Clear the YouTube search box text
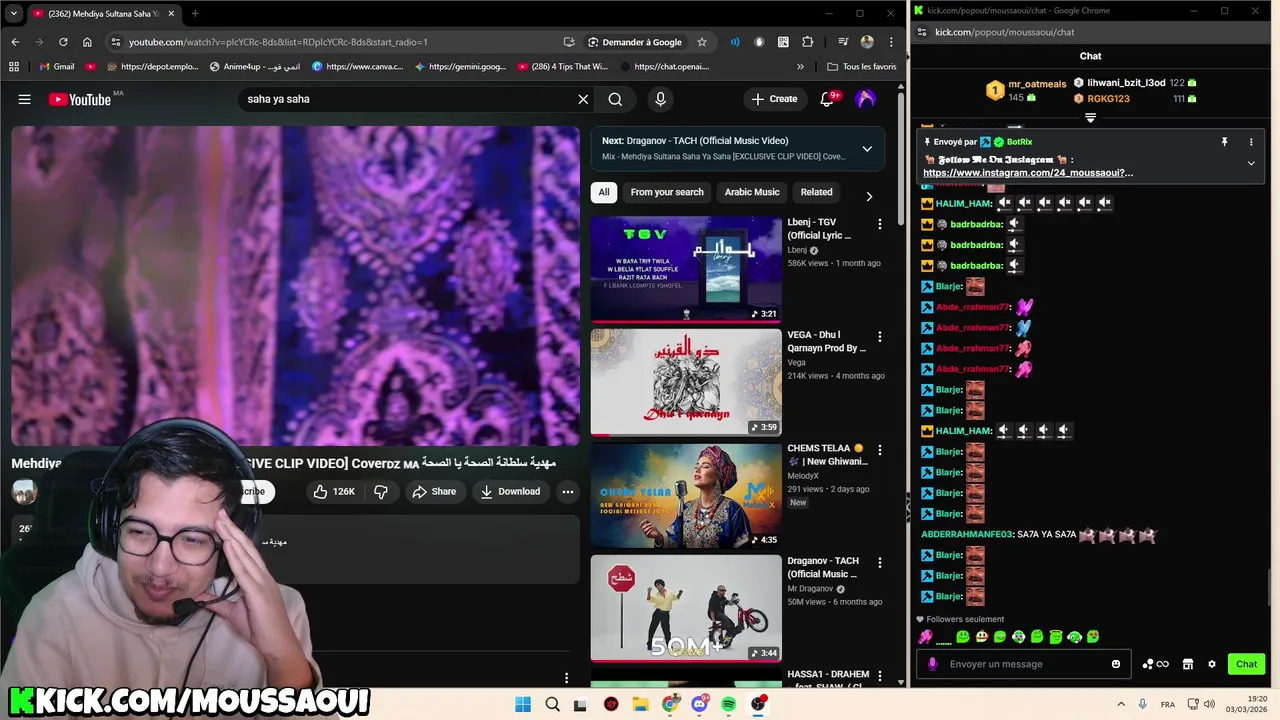The image size is (1280, 720). [x=583, y=99]
